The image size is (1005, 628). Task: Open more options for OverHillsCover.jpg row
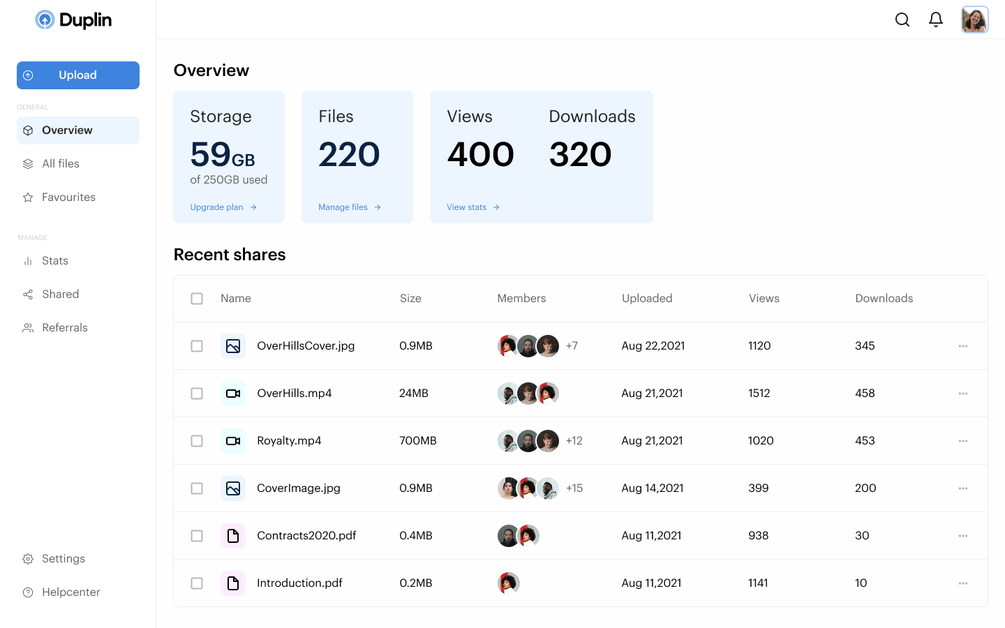click(x=963, y=346)
